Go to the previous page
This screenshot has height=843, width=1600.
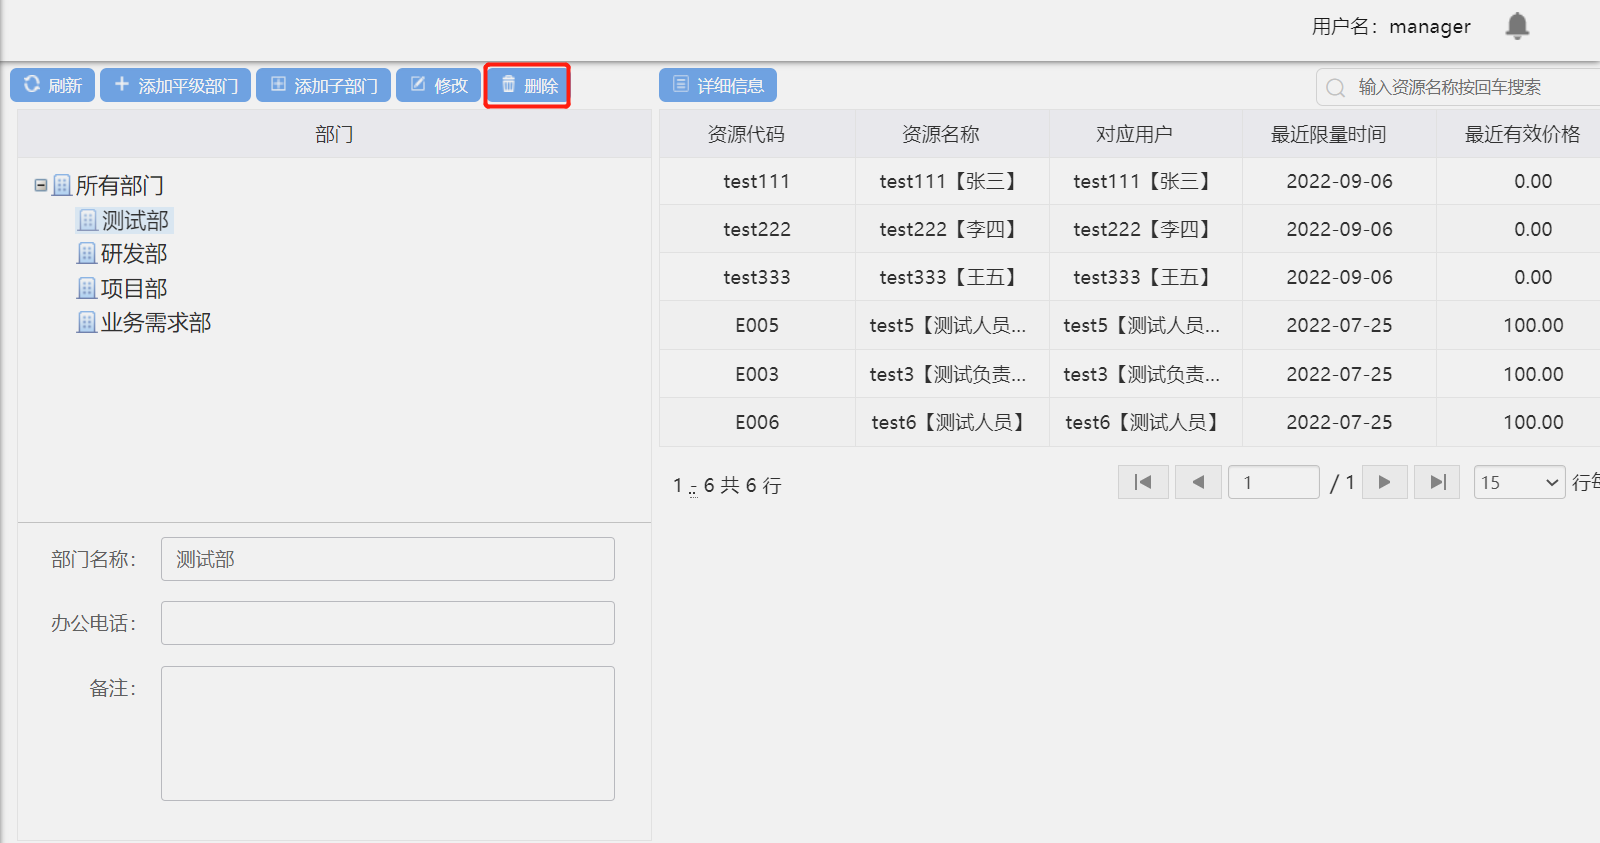pyautogui.click(x=1198, y=482)
